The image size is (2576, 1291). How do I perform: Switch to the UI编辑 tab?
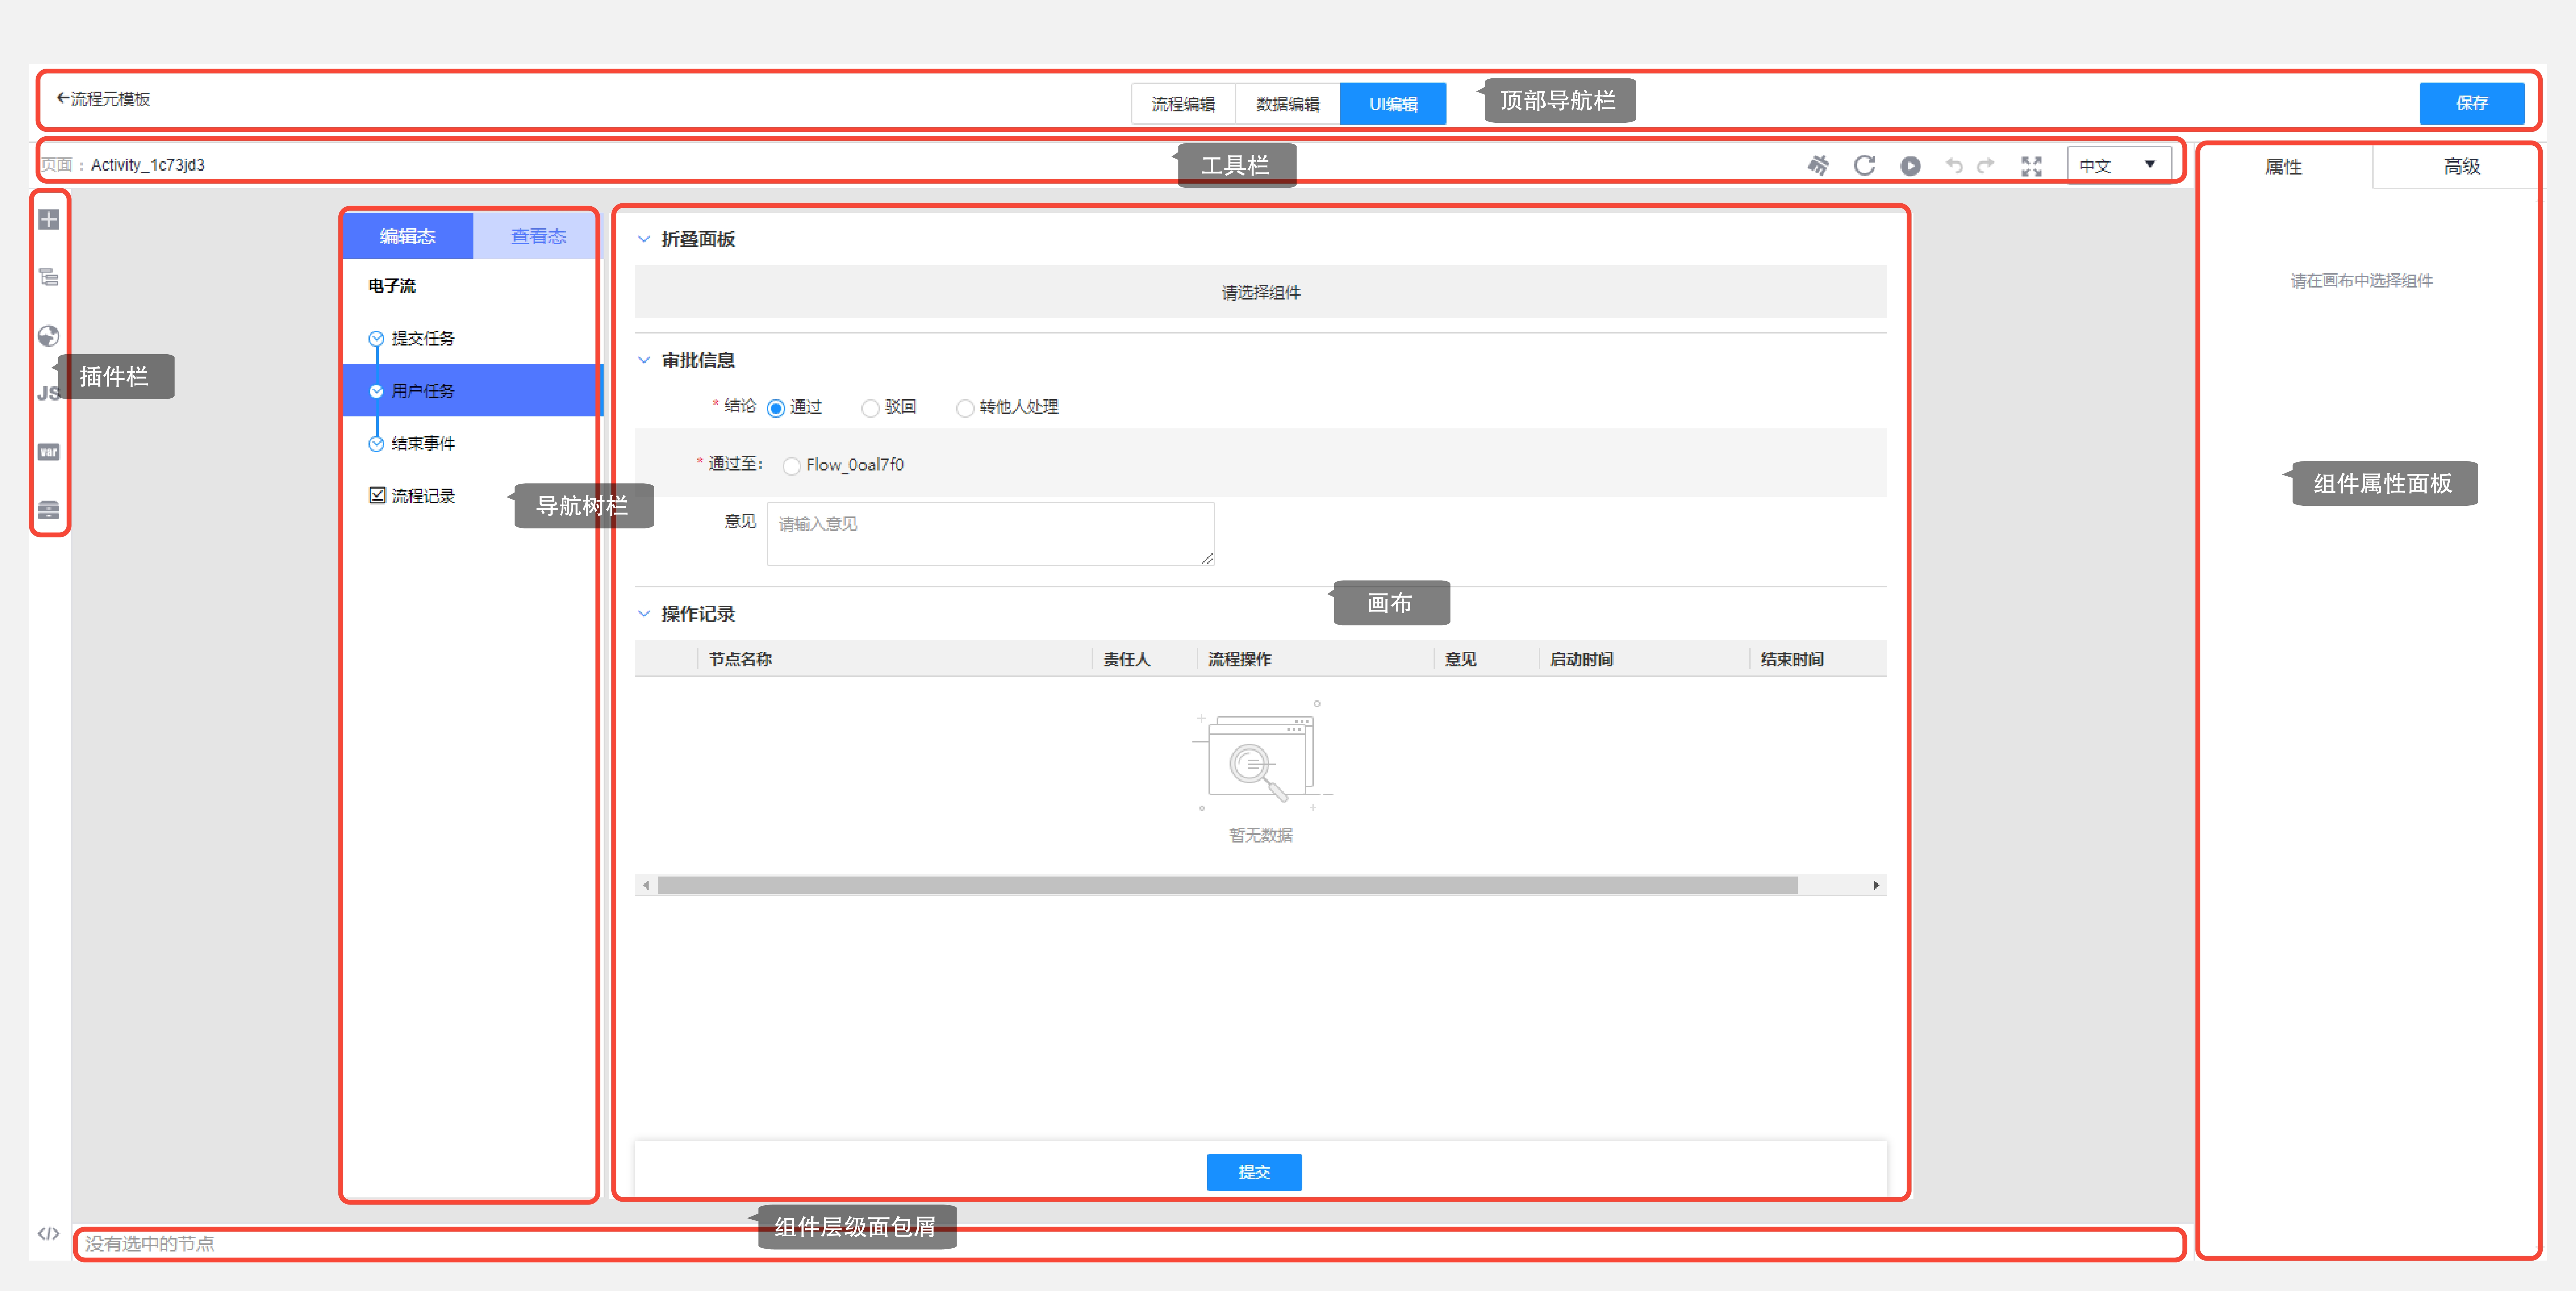[x=1393, y=104]
